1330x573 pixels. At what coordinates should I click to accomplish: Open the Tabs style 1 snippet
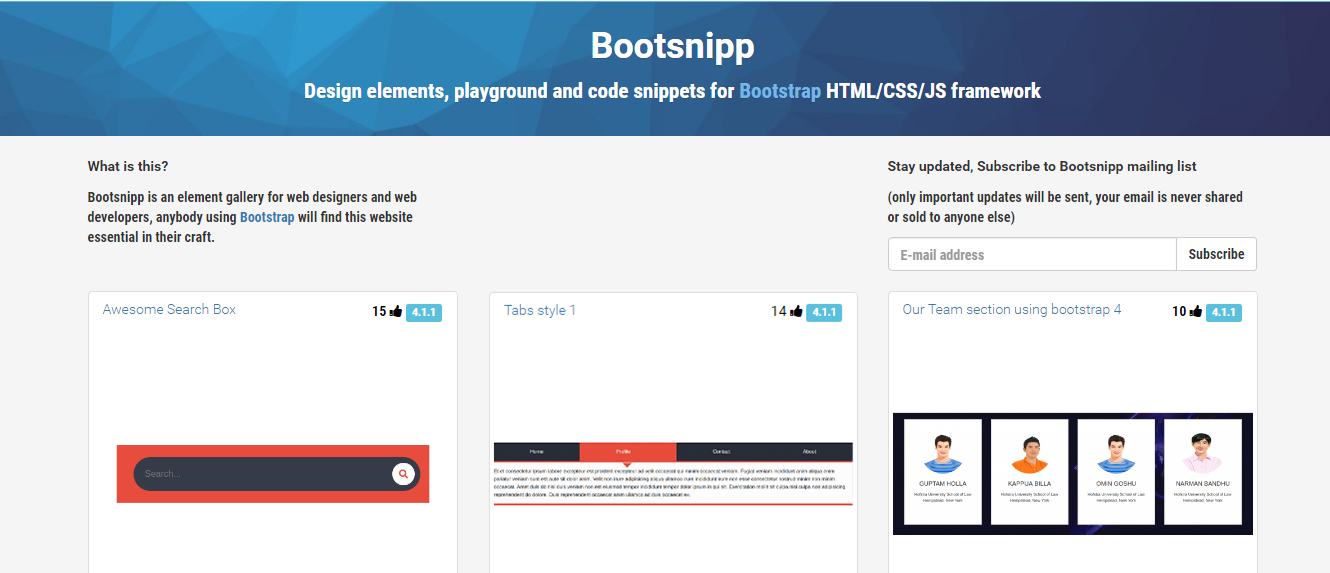point(540,310)
